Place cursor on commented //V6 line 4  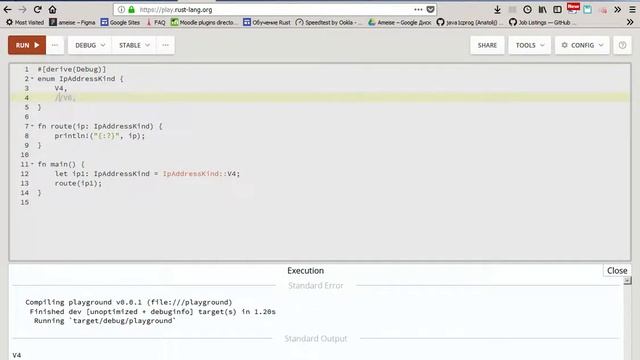(65, 98)
